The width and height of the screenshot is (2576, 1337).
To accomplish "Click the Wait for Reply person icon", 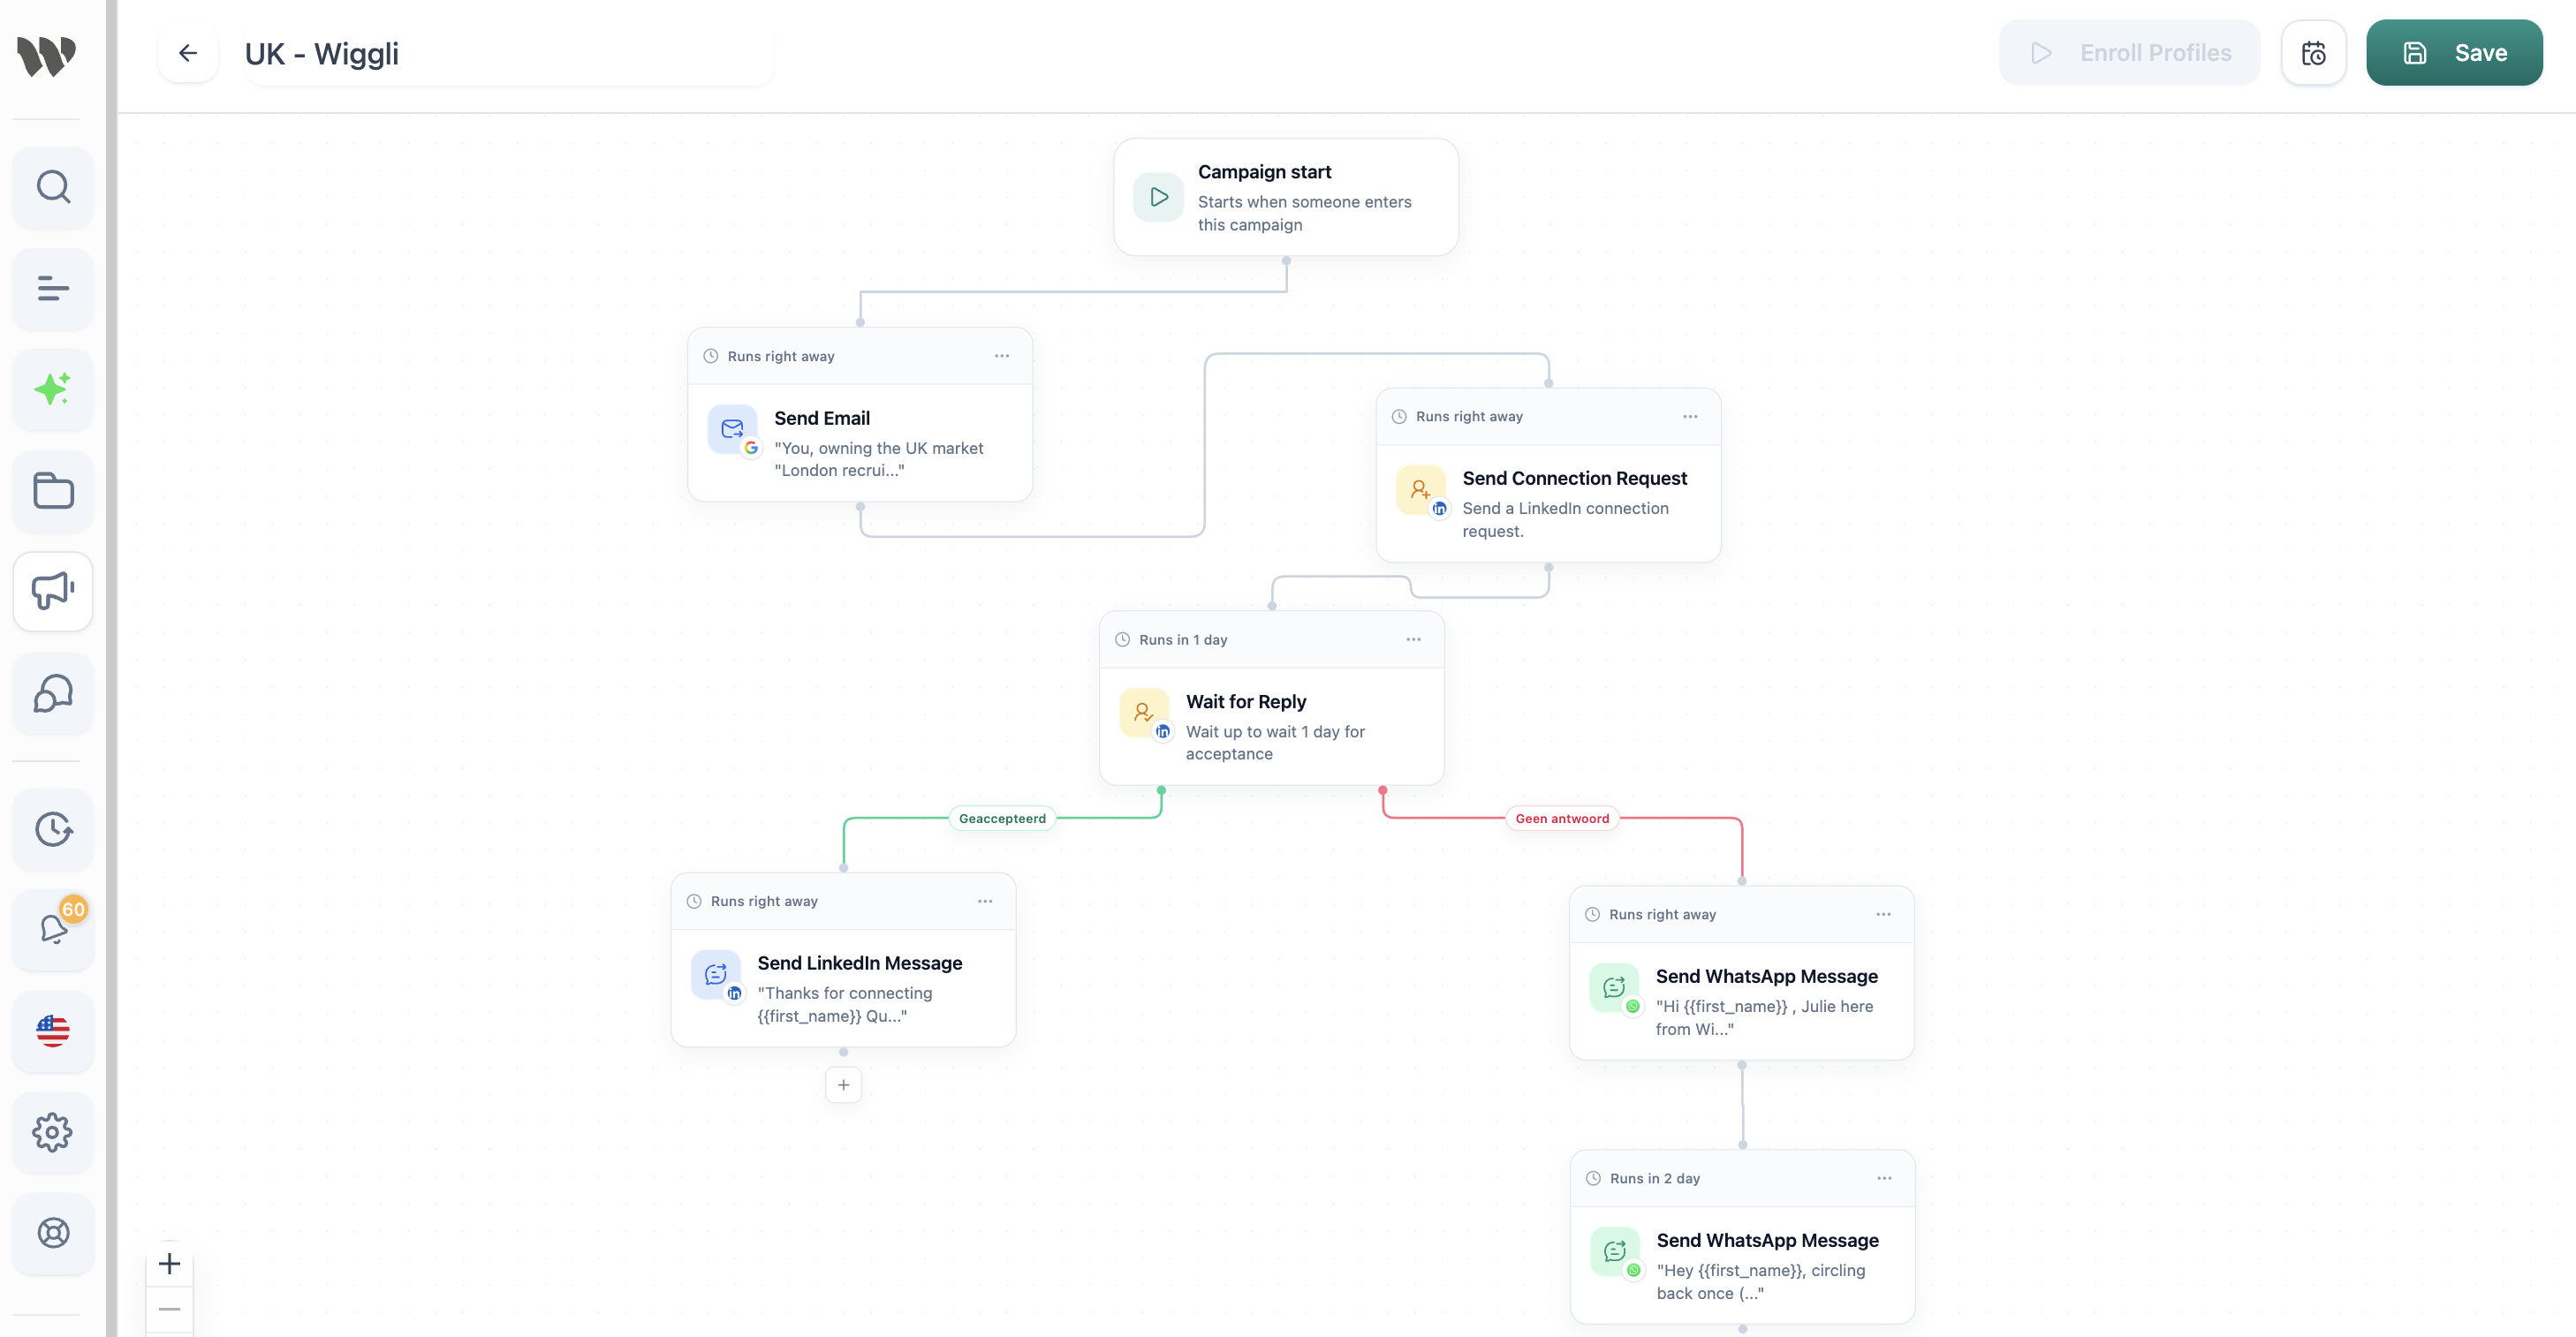I will pos(1144,712).
